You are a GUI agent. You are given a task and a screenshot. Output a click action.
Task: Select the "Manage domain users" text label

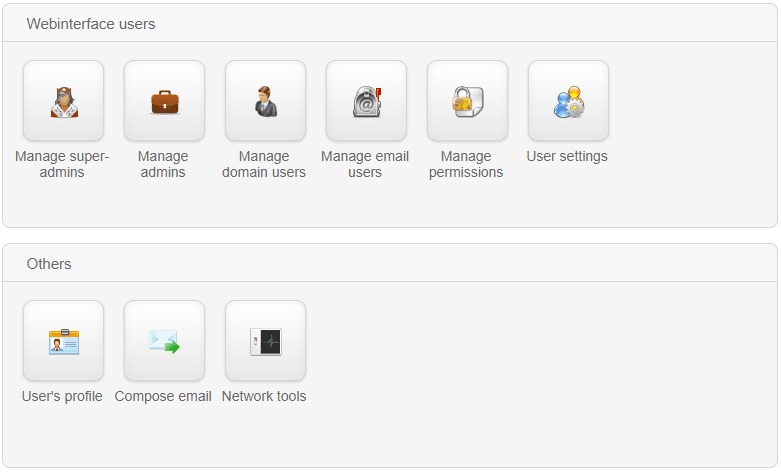(x=264, y=164)
